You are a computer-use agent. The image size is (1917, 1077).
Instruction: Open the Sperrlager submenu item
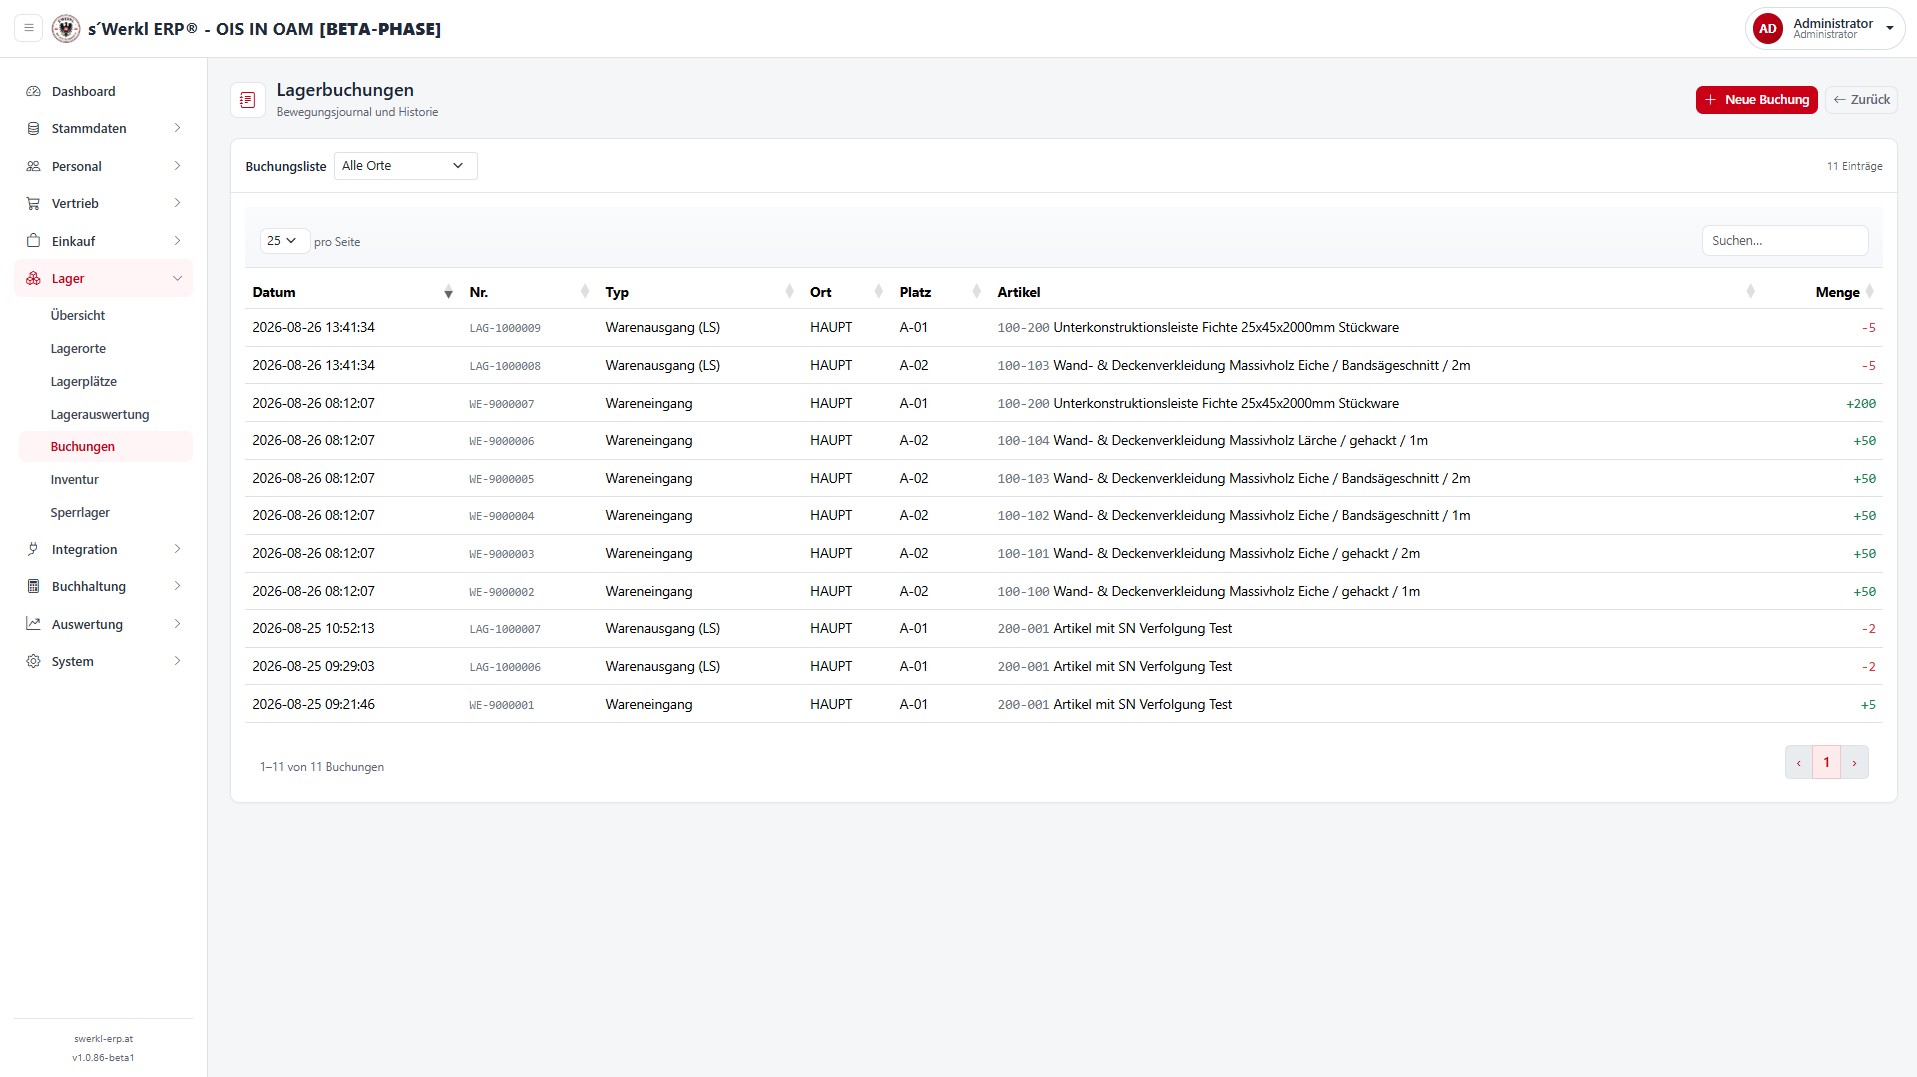coord(80,513)
